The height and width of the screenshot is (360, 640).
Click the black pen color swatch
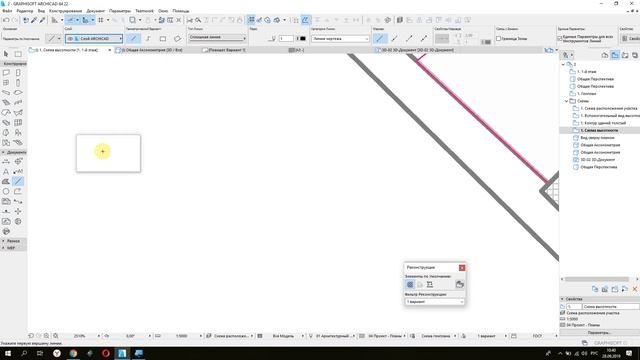[303, 38]
